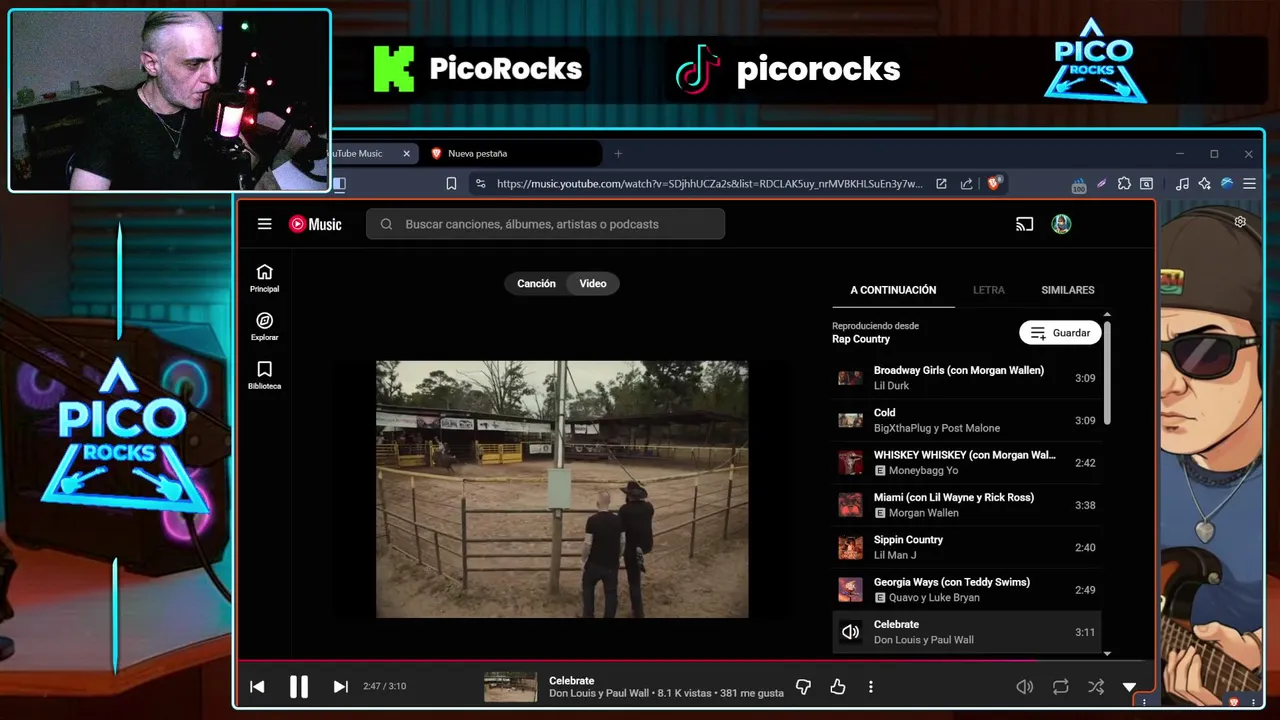Skip to the previous track
This screenshot has height=720, width=1280.
[257, 686]
